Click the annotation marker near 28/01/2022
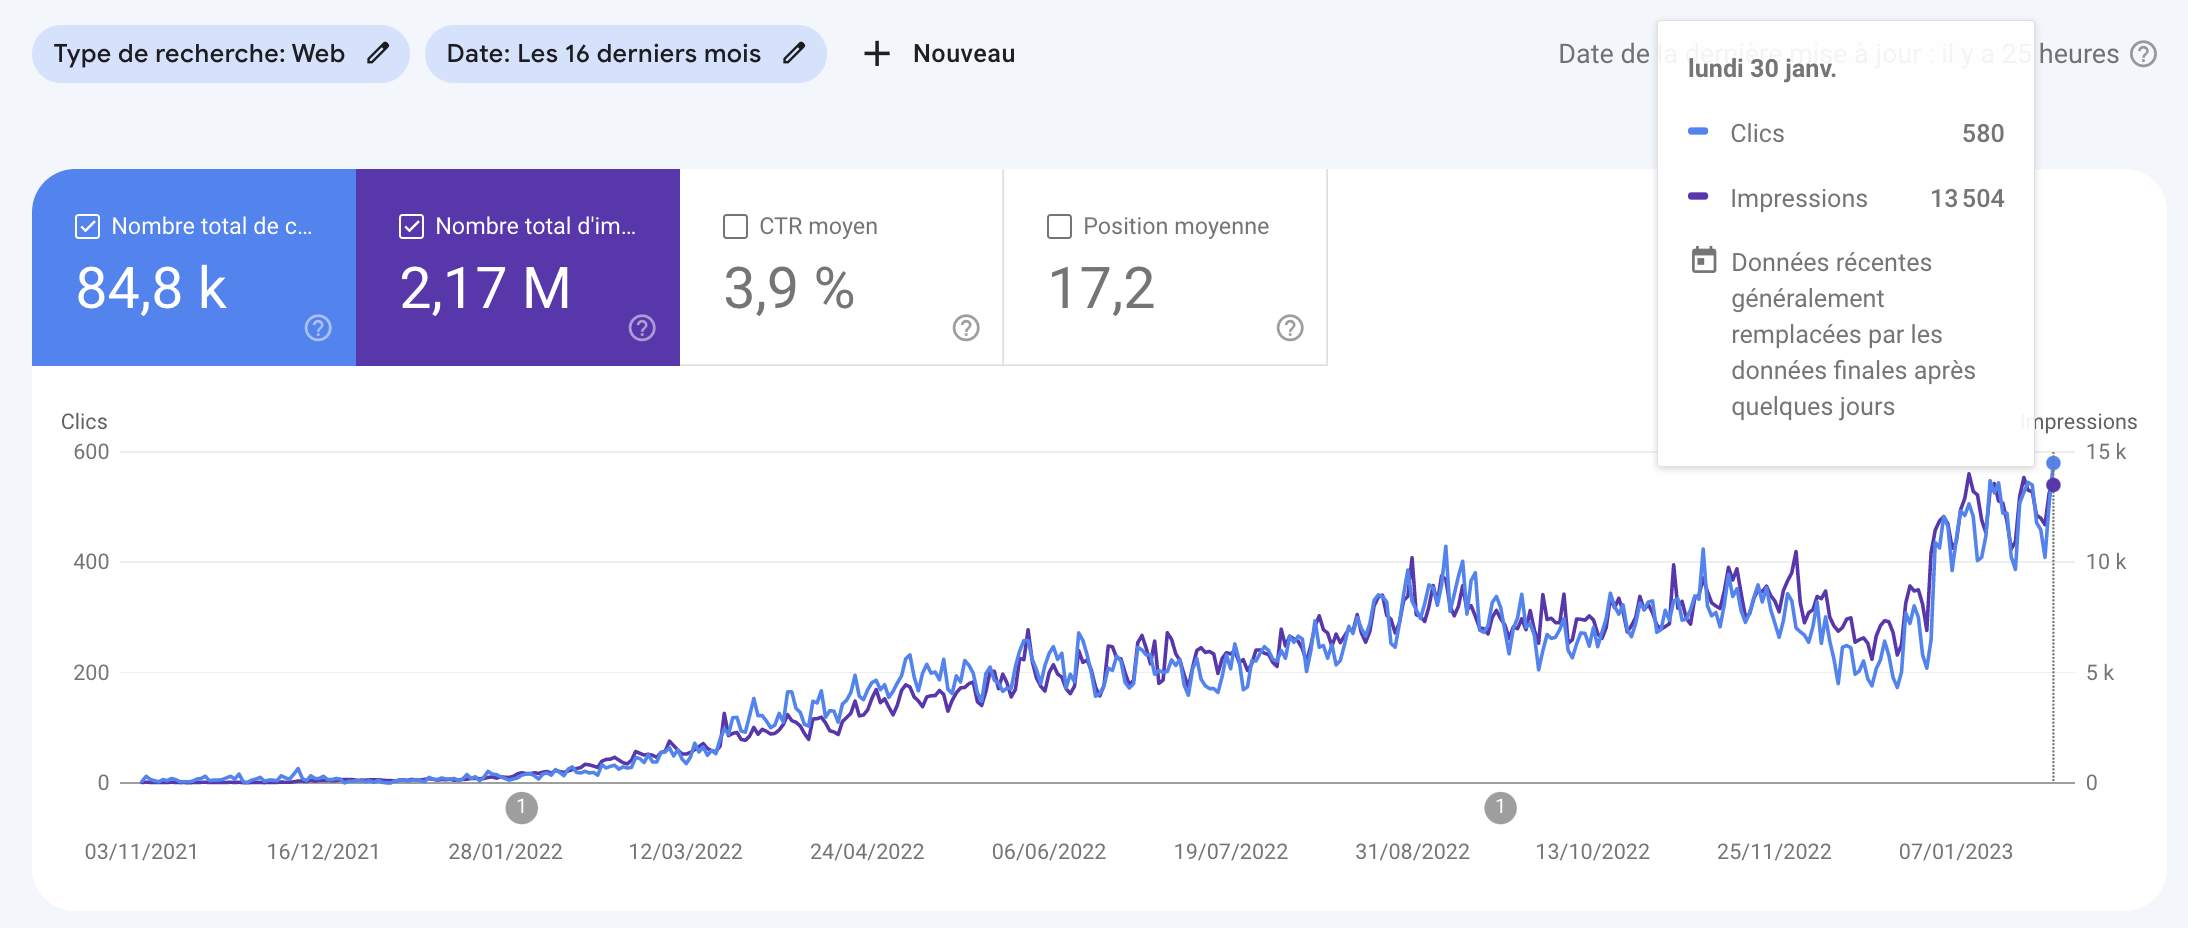2188x928 pixels. (521, 807)
